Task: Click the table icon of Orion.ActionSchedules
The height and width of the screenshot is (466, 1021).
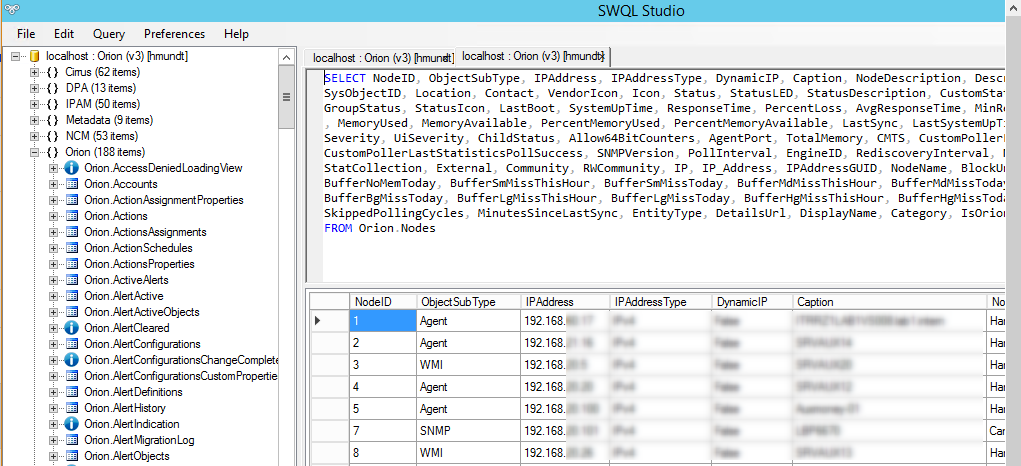Action: pyautogui.click(x=72, y=248)
